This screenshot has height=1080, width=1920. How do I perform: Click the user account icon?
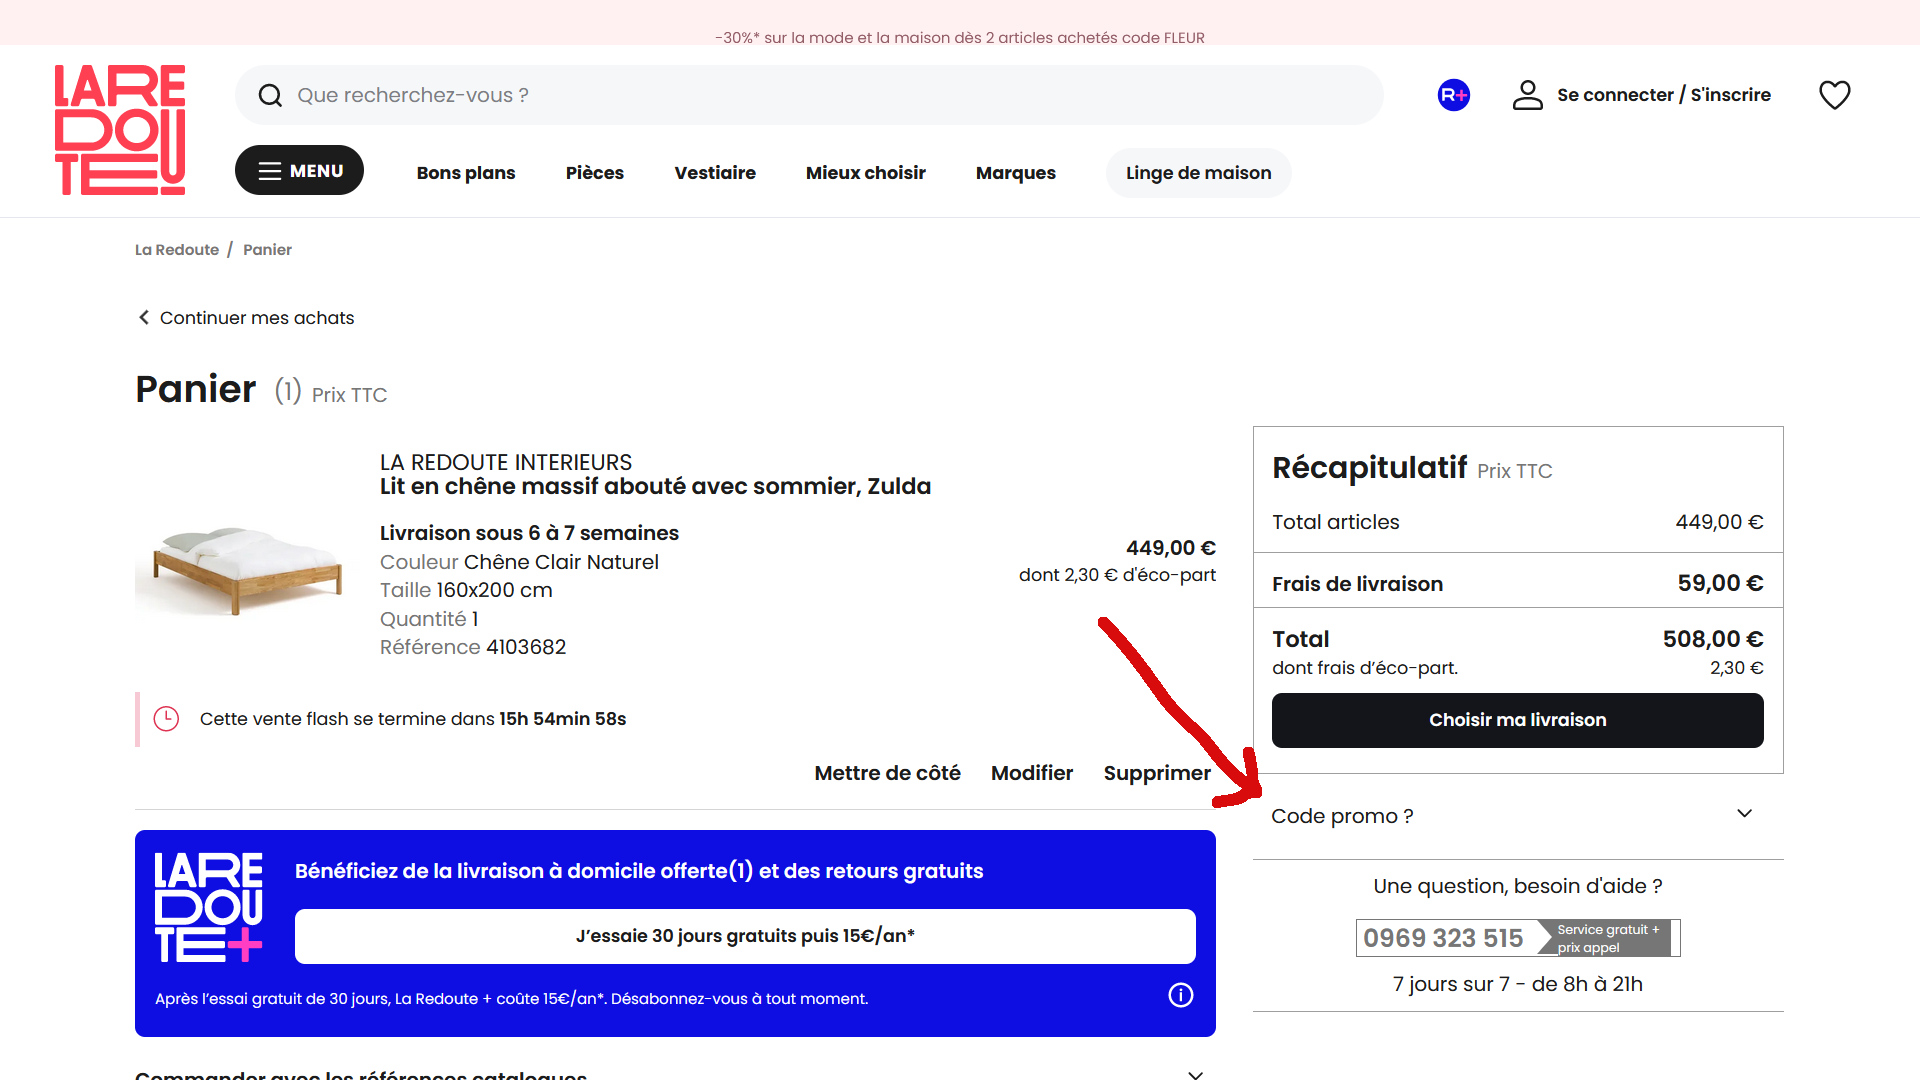(1527, 95)
